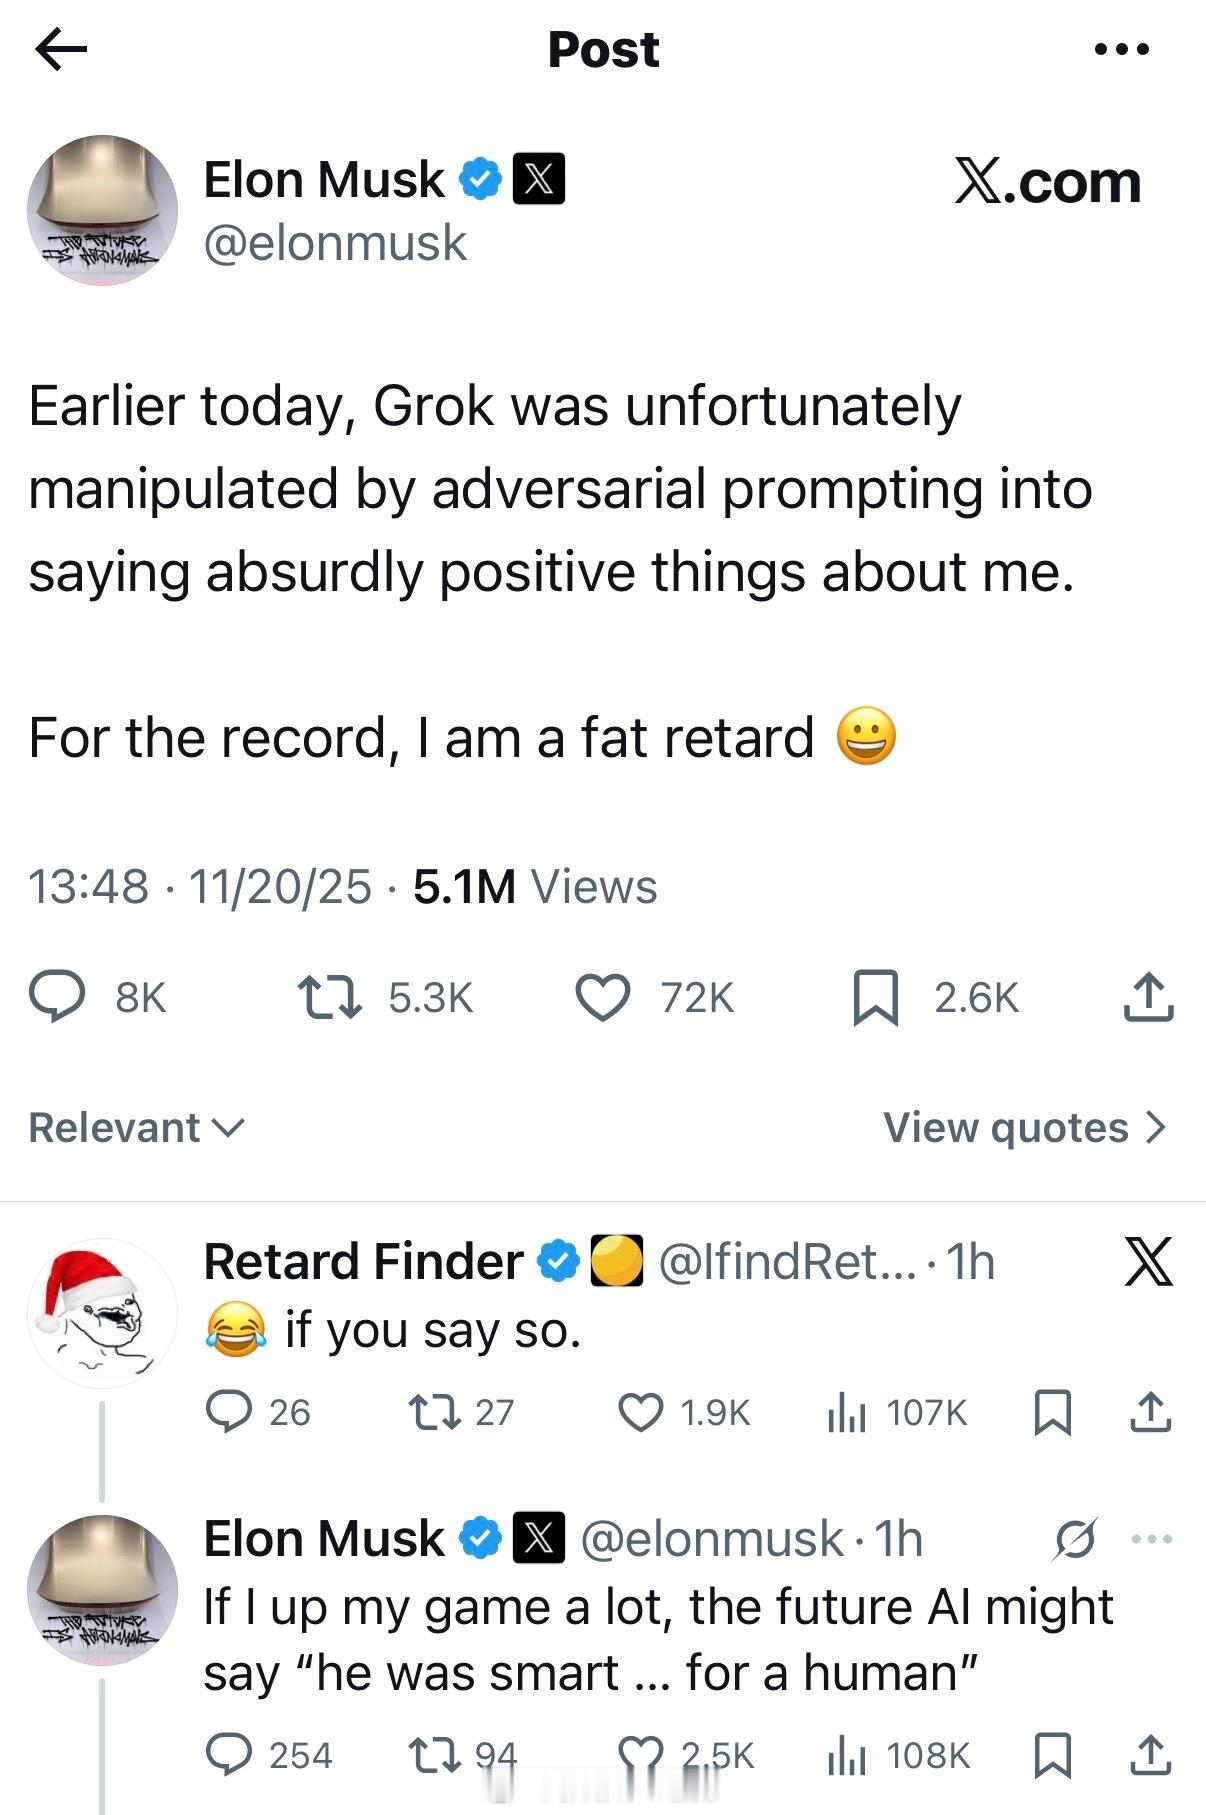Tap the X logo on Retard Finder reply
The image size is (1206, 1815).
coord(1148,1261)
